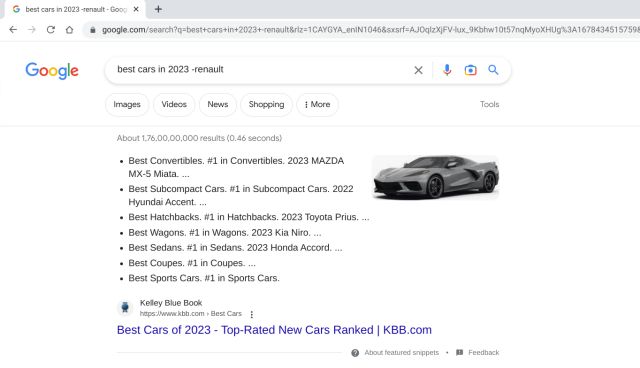Click the 'About 1,76,00,00,000 results' text
The width and height of the screenshot is (640, 368).
pyautogui.click(x=199, y=138)
